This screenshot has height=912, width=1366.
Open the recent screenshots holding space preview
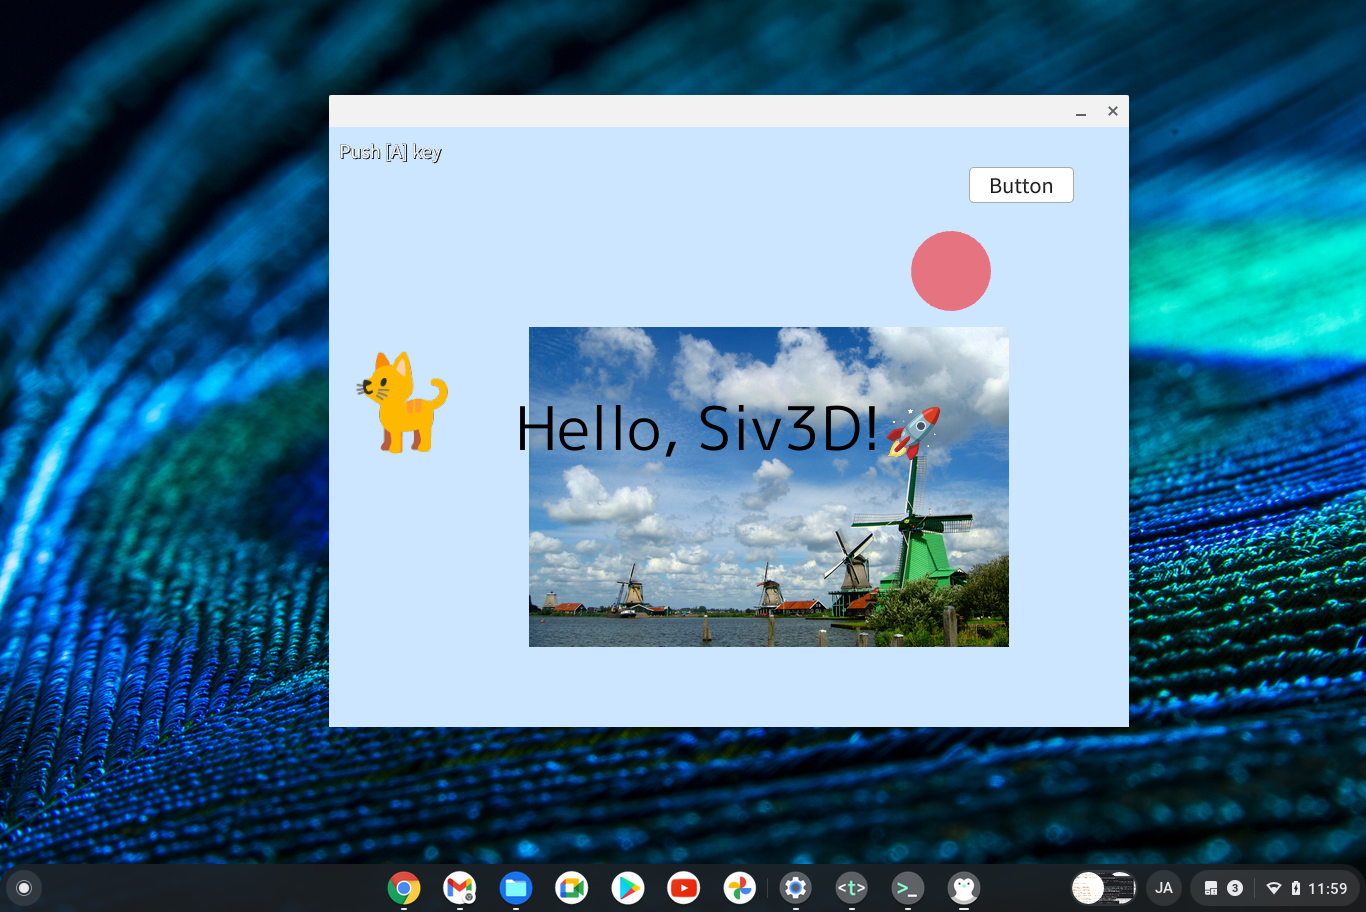pos(1104,888)
